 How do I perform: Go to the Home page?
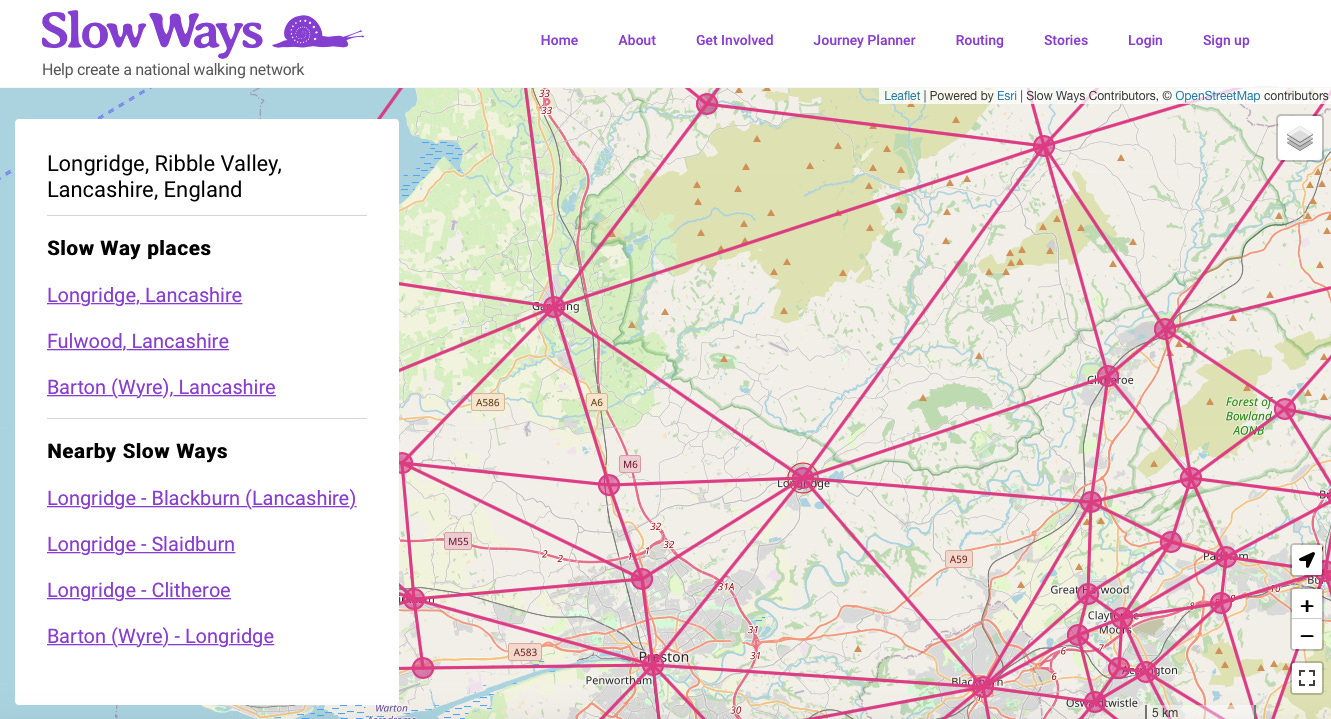[559, 40]
